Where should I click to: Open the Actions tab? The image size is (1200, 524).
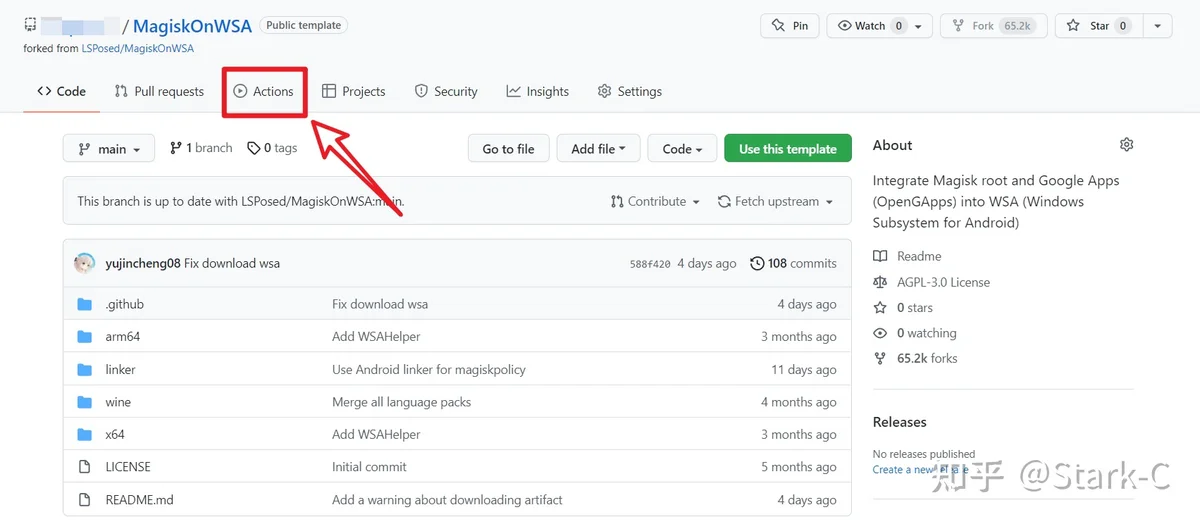click(264, 91)
